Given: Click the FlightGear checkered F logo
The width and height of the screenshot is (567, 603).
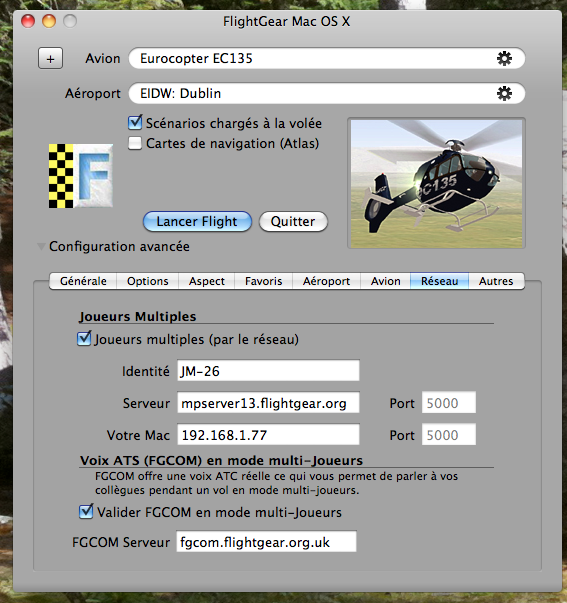Looking at the screenshot, I should pos(81,176).
